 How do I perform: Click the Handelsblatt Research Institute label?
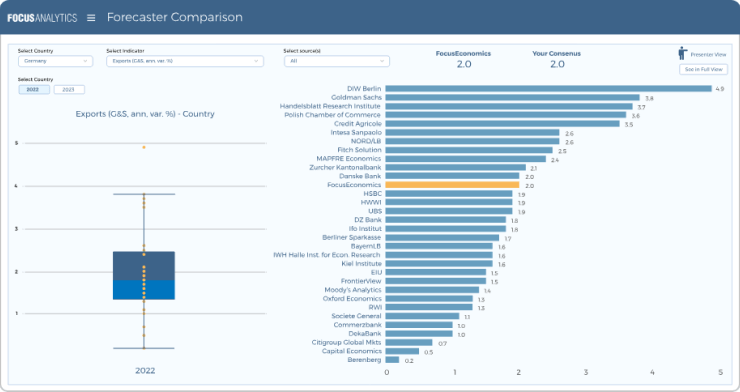click(330, 106)
